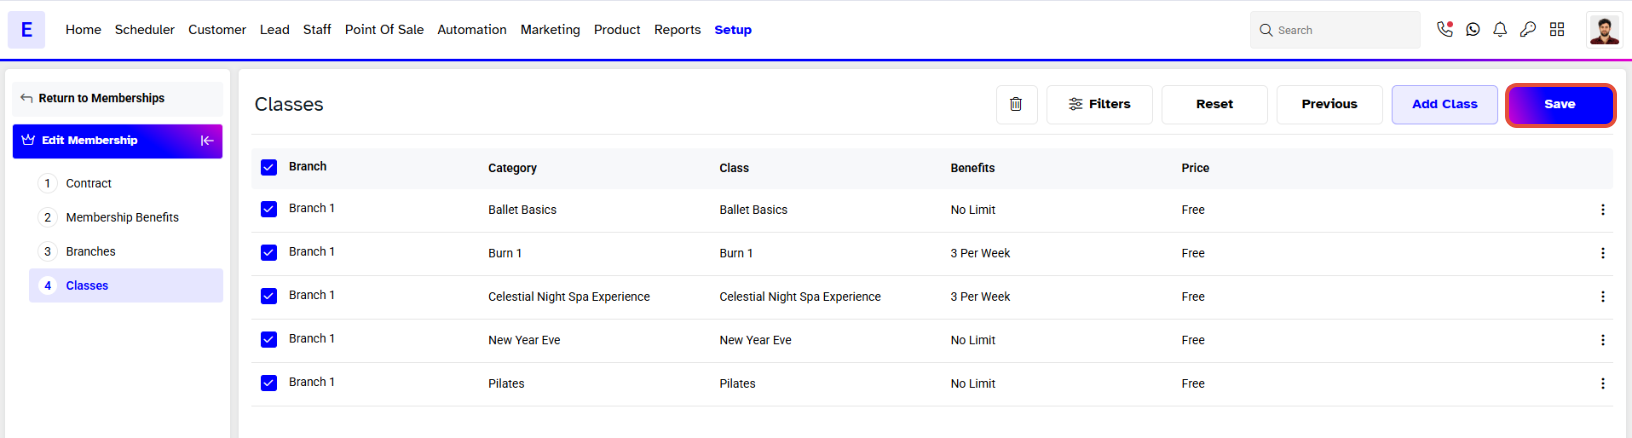Open the New Year Eve row options

1602,340
